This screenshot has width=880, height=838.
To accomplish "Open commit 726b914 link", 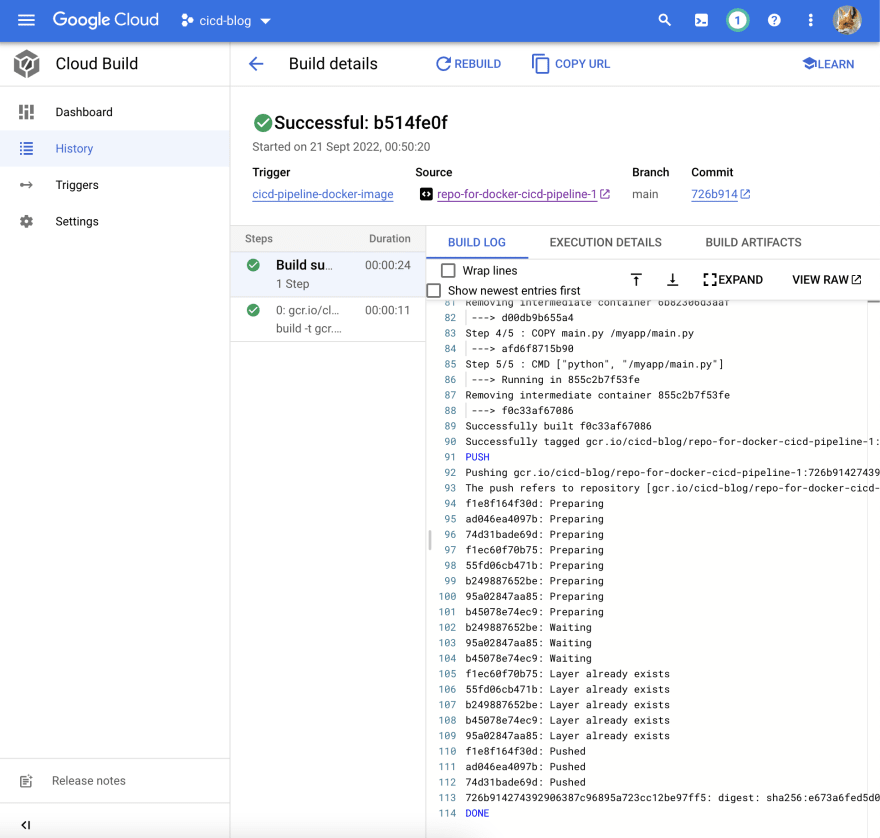I will (714, 194).
